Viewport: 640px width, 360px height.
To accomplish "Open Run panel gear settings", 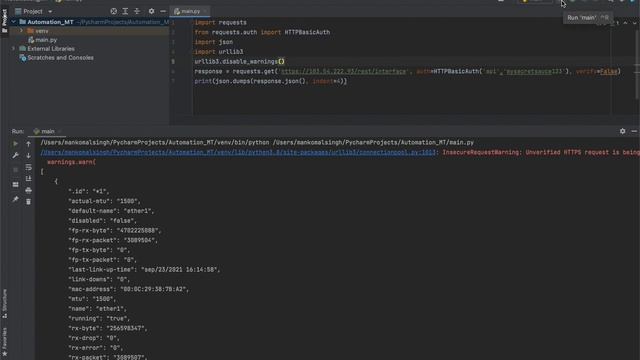I will tap(622, 131).
